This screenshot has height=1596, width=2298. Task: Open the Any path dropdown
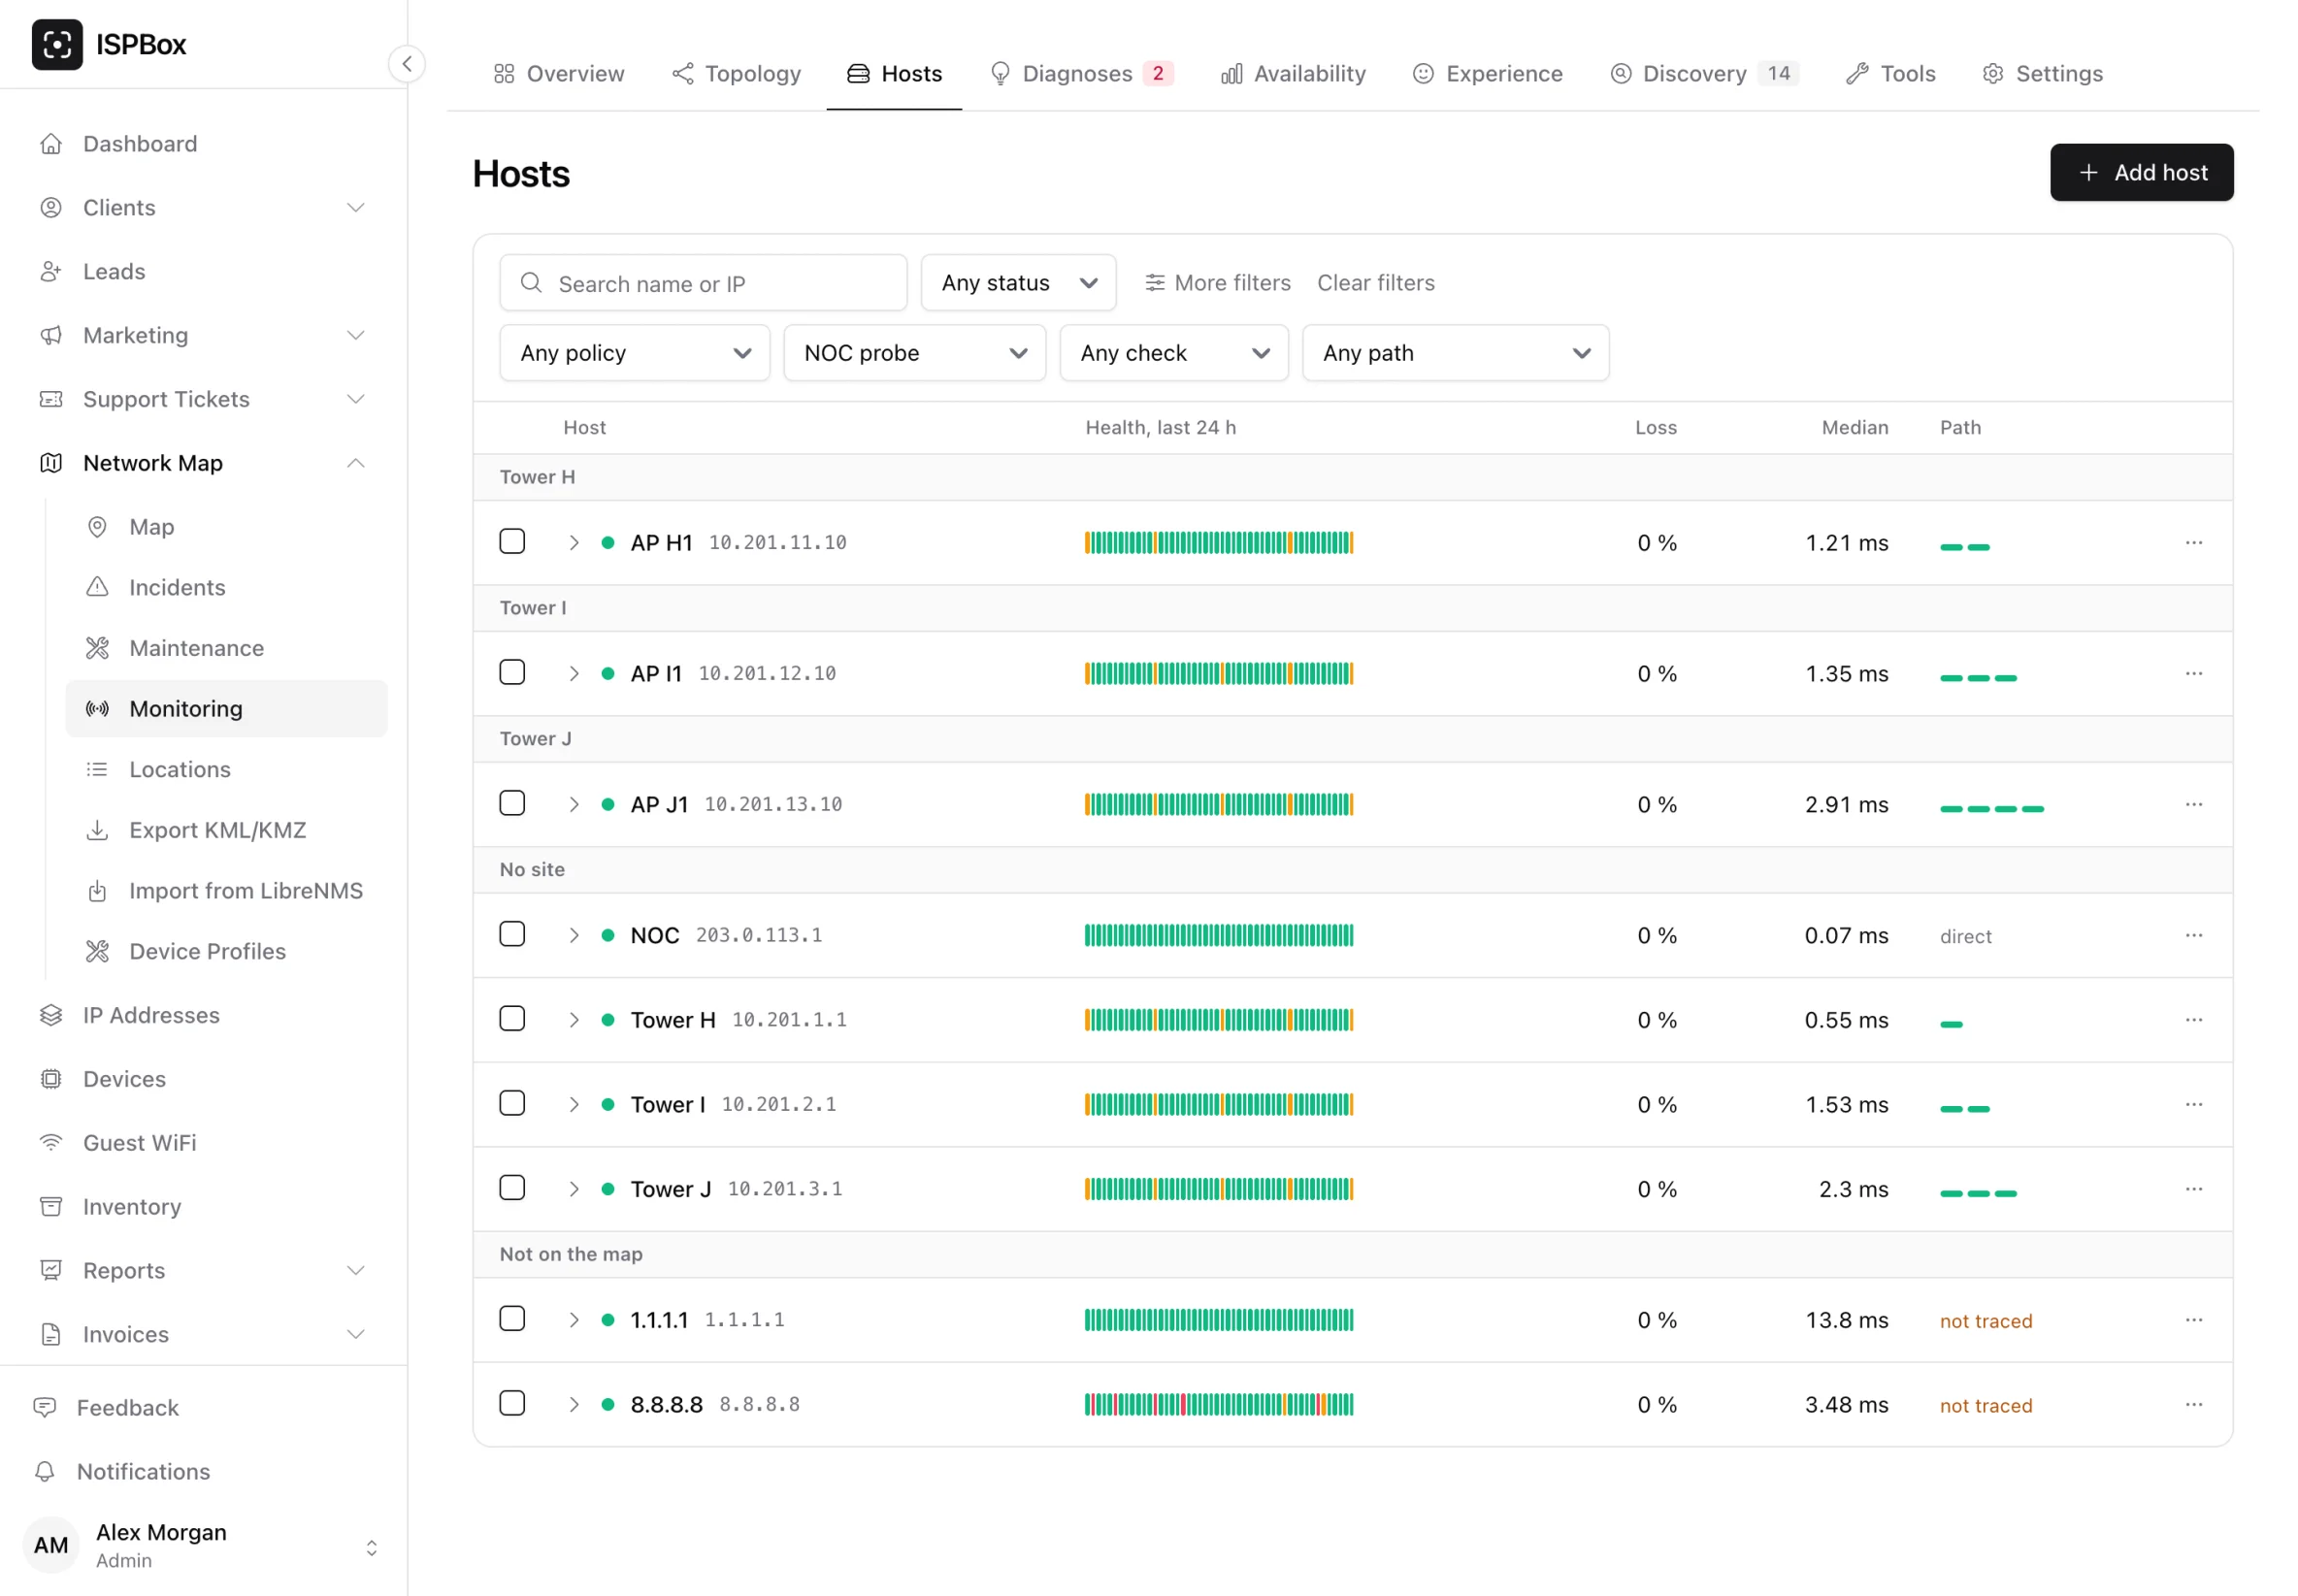pos(1455,353)
